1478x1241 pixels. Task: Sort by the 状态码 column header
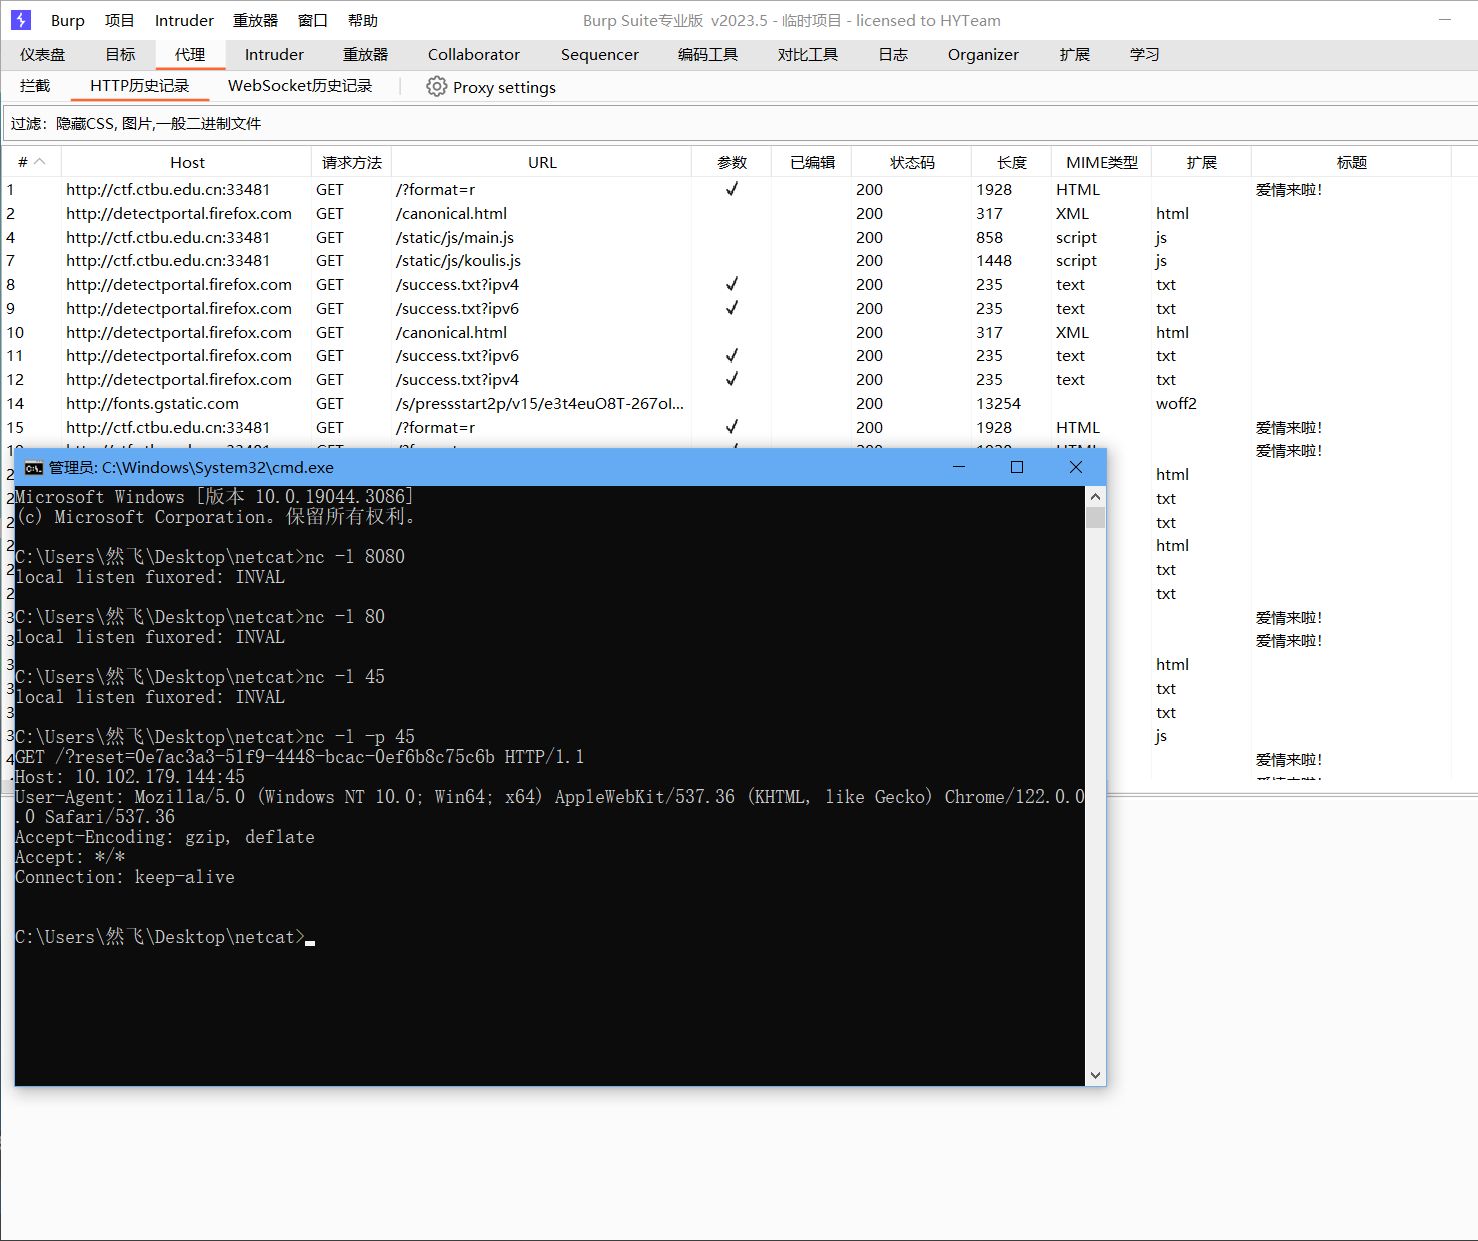point(912,162)
